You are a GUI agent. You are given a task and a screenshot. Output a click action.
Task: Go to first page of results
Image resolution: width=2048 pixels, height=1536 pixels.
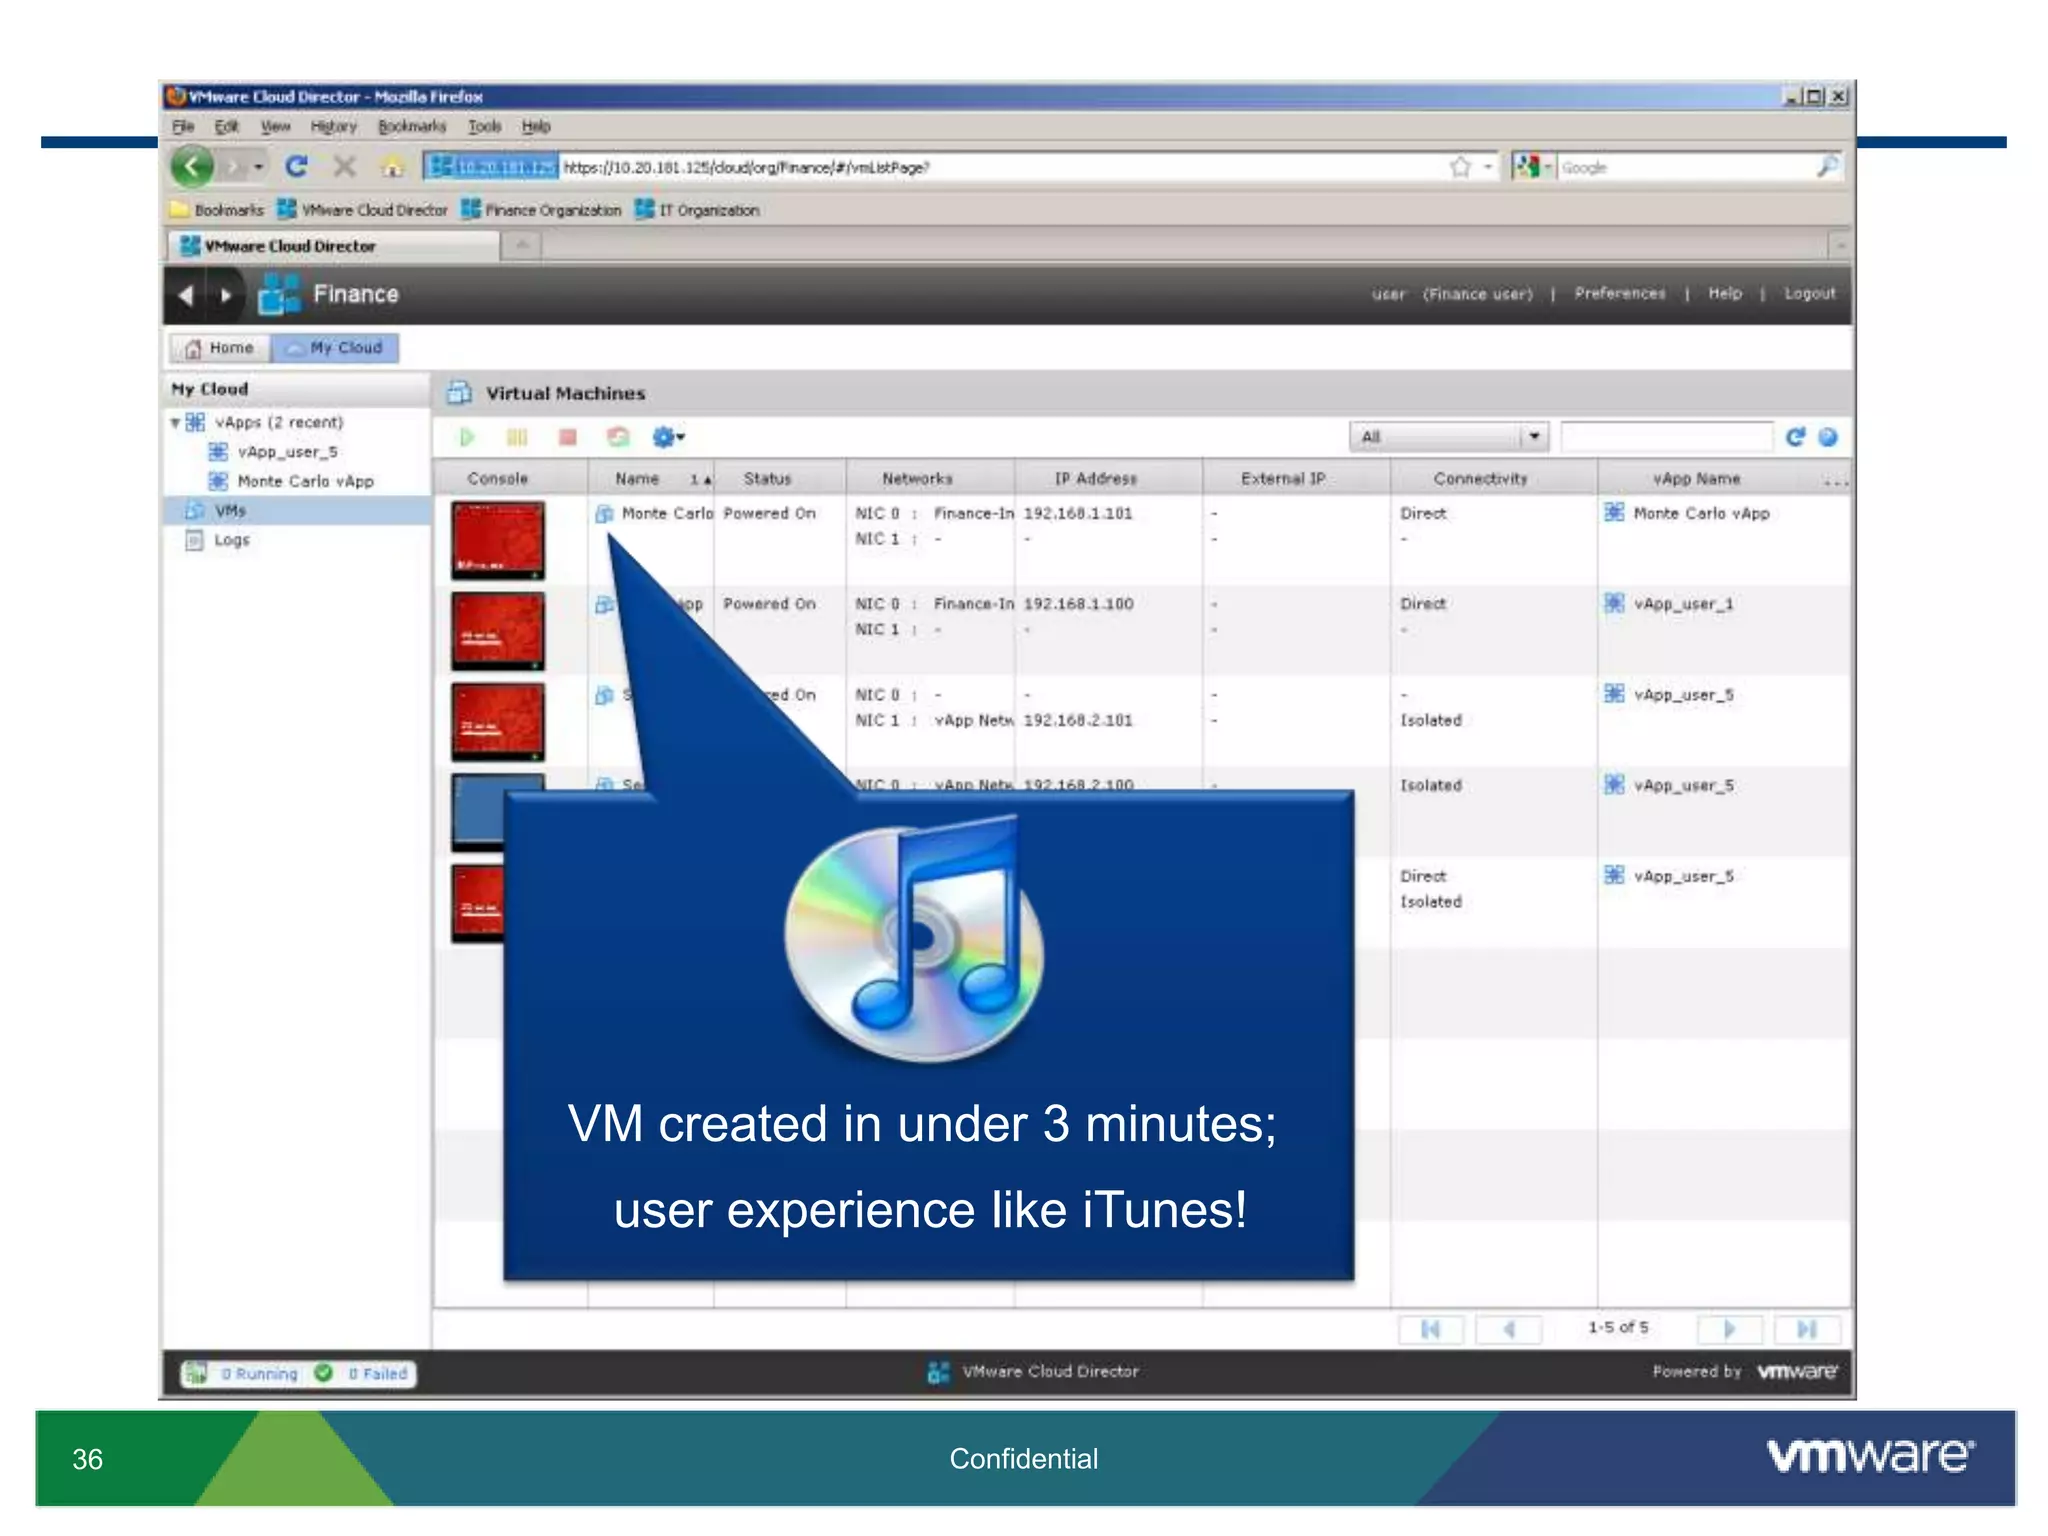point(1430,1329)
